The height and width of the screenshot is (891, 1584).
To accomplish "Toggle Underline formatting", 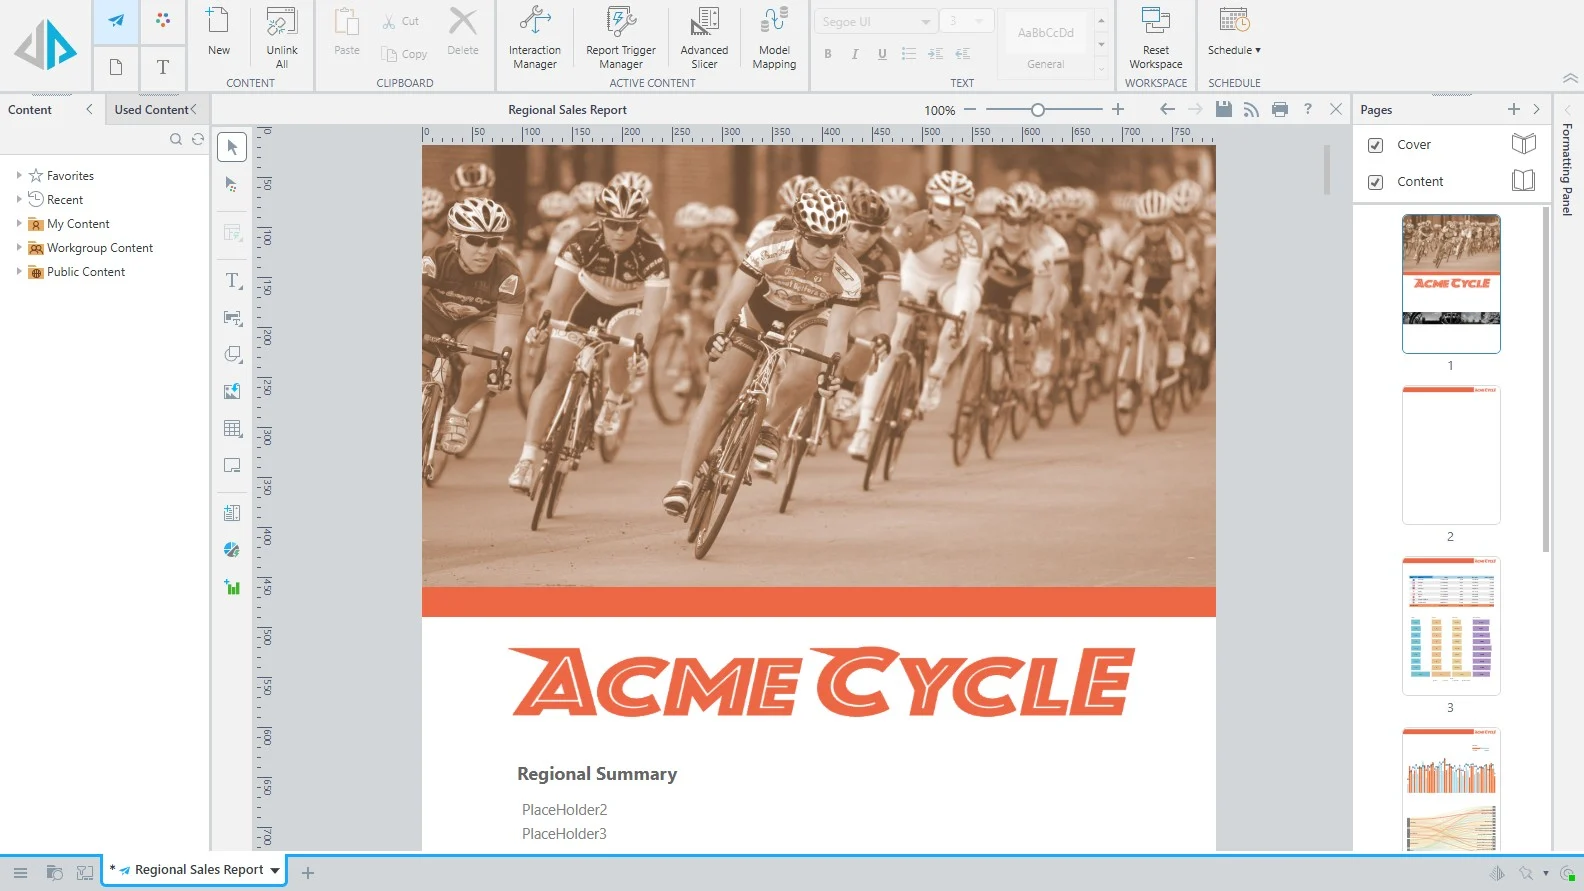I will [x=881, y=54].
